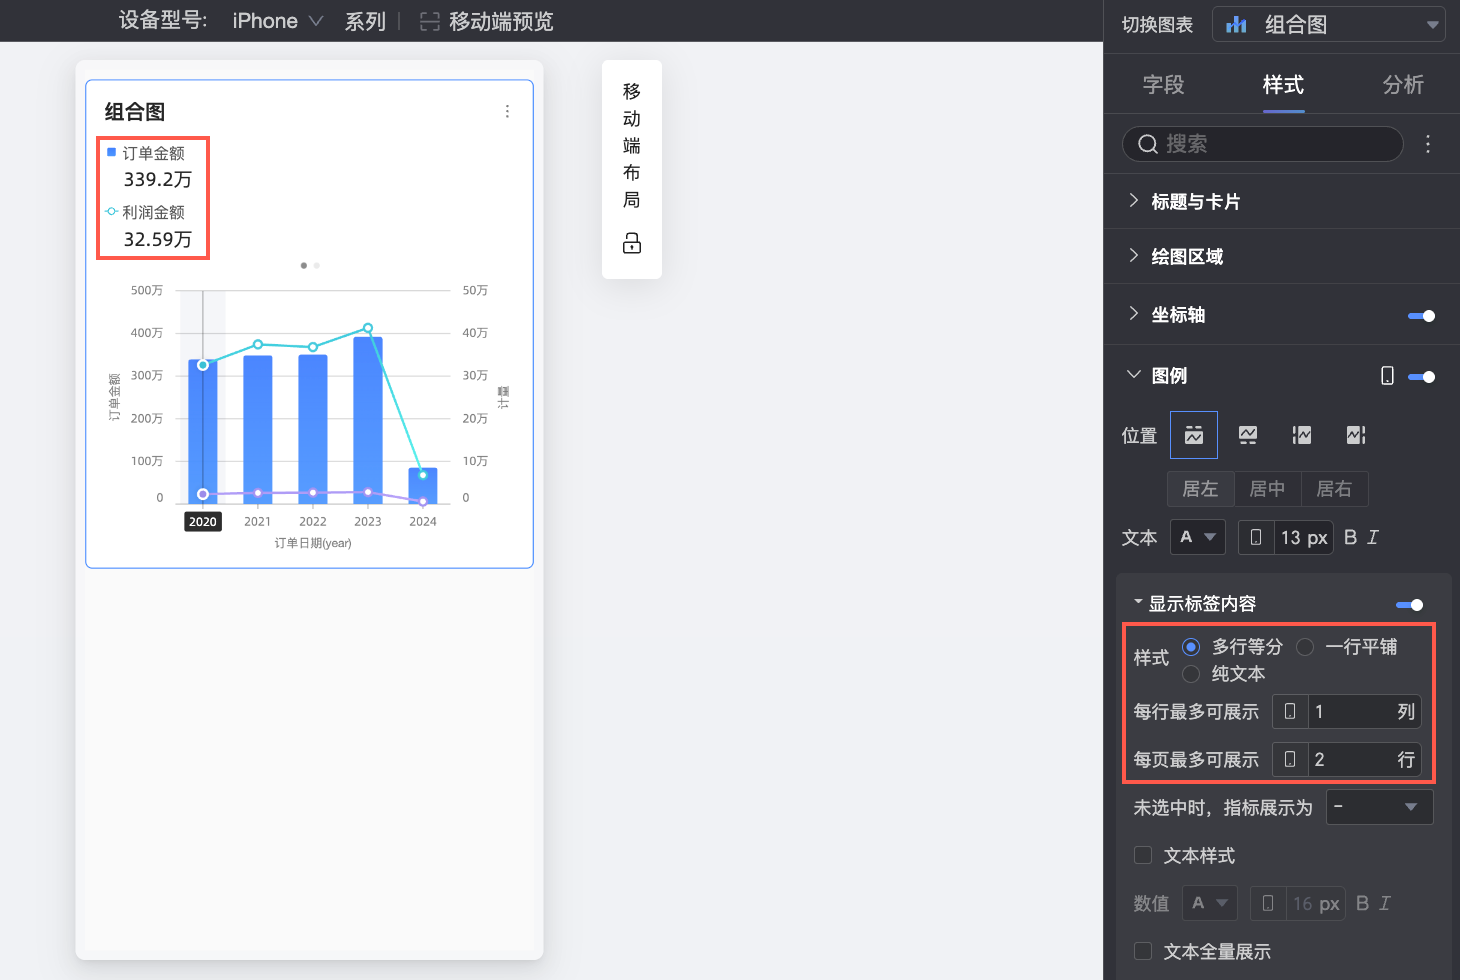Select the 纯文本 style option
The width and height of the screenshot is (1460, 980).
1191,674
